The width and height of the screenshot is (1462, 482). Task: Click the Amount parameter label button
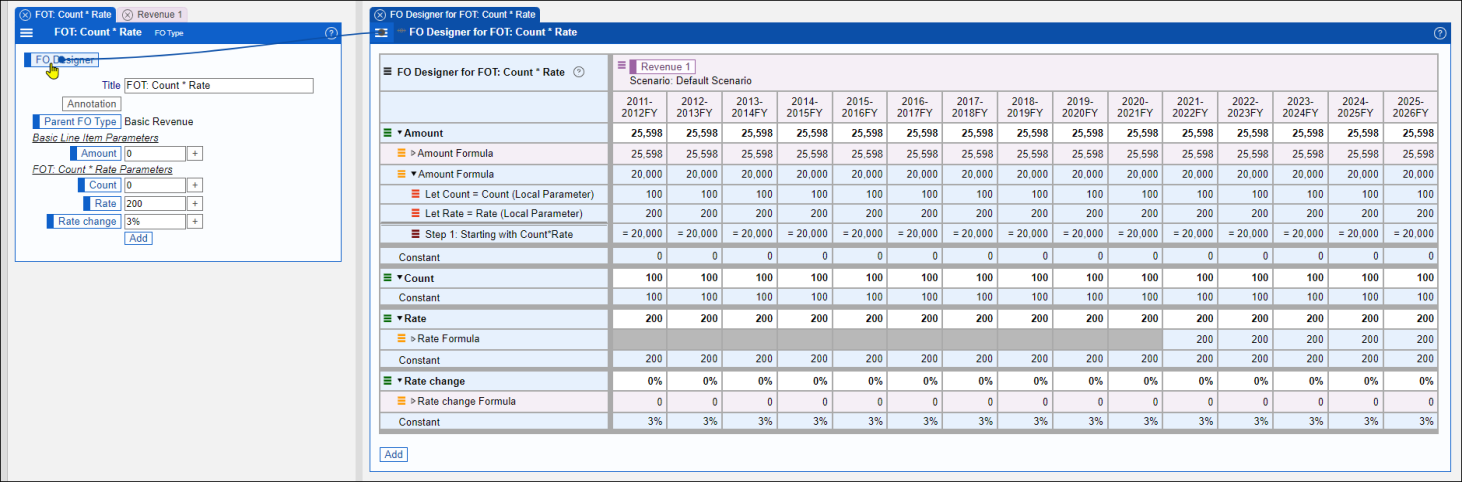(95, 154)
